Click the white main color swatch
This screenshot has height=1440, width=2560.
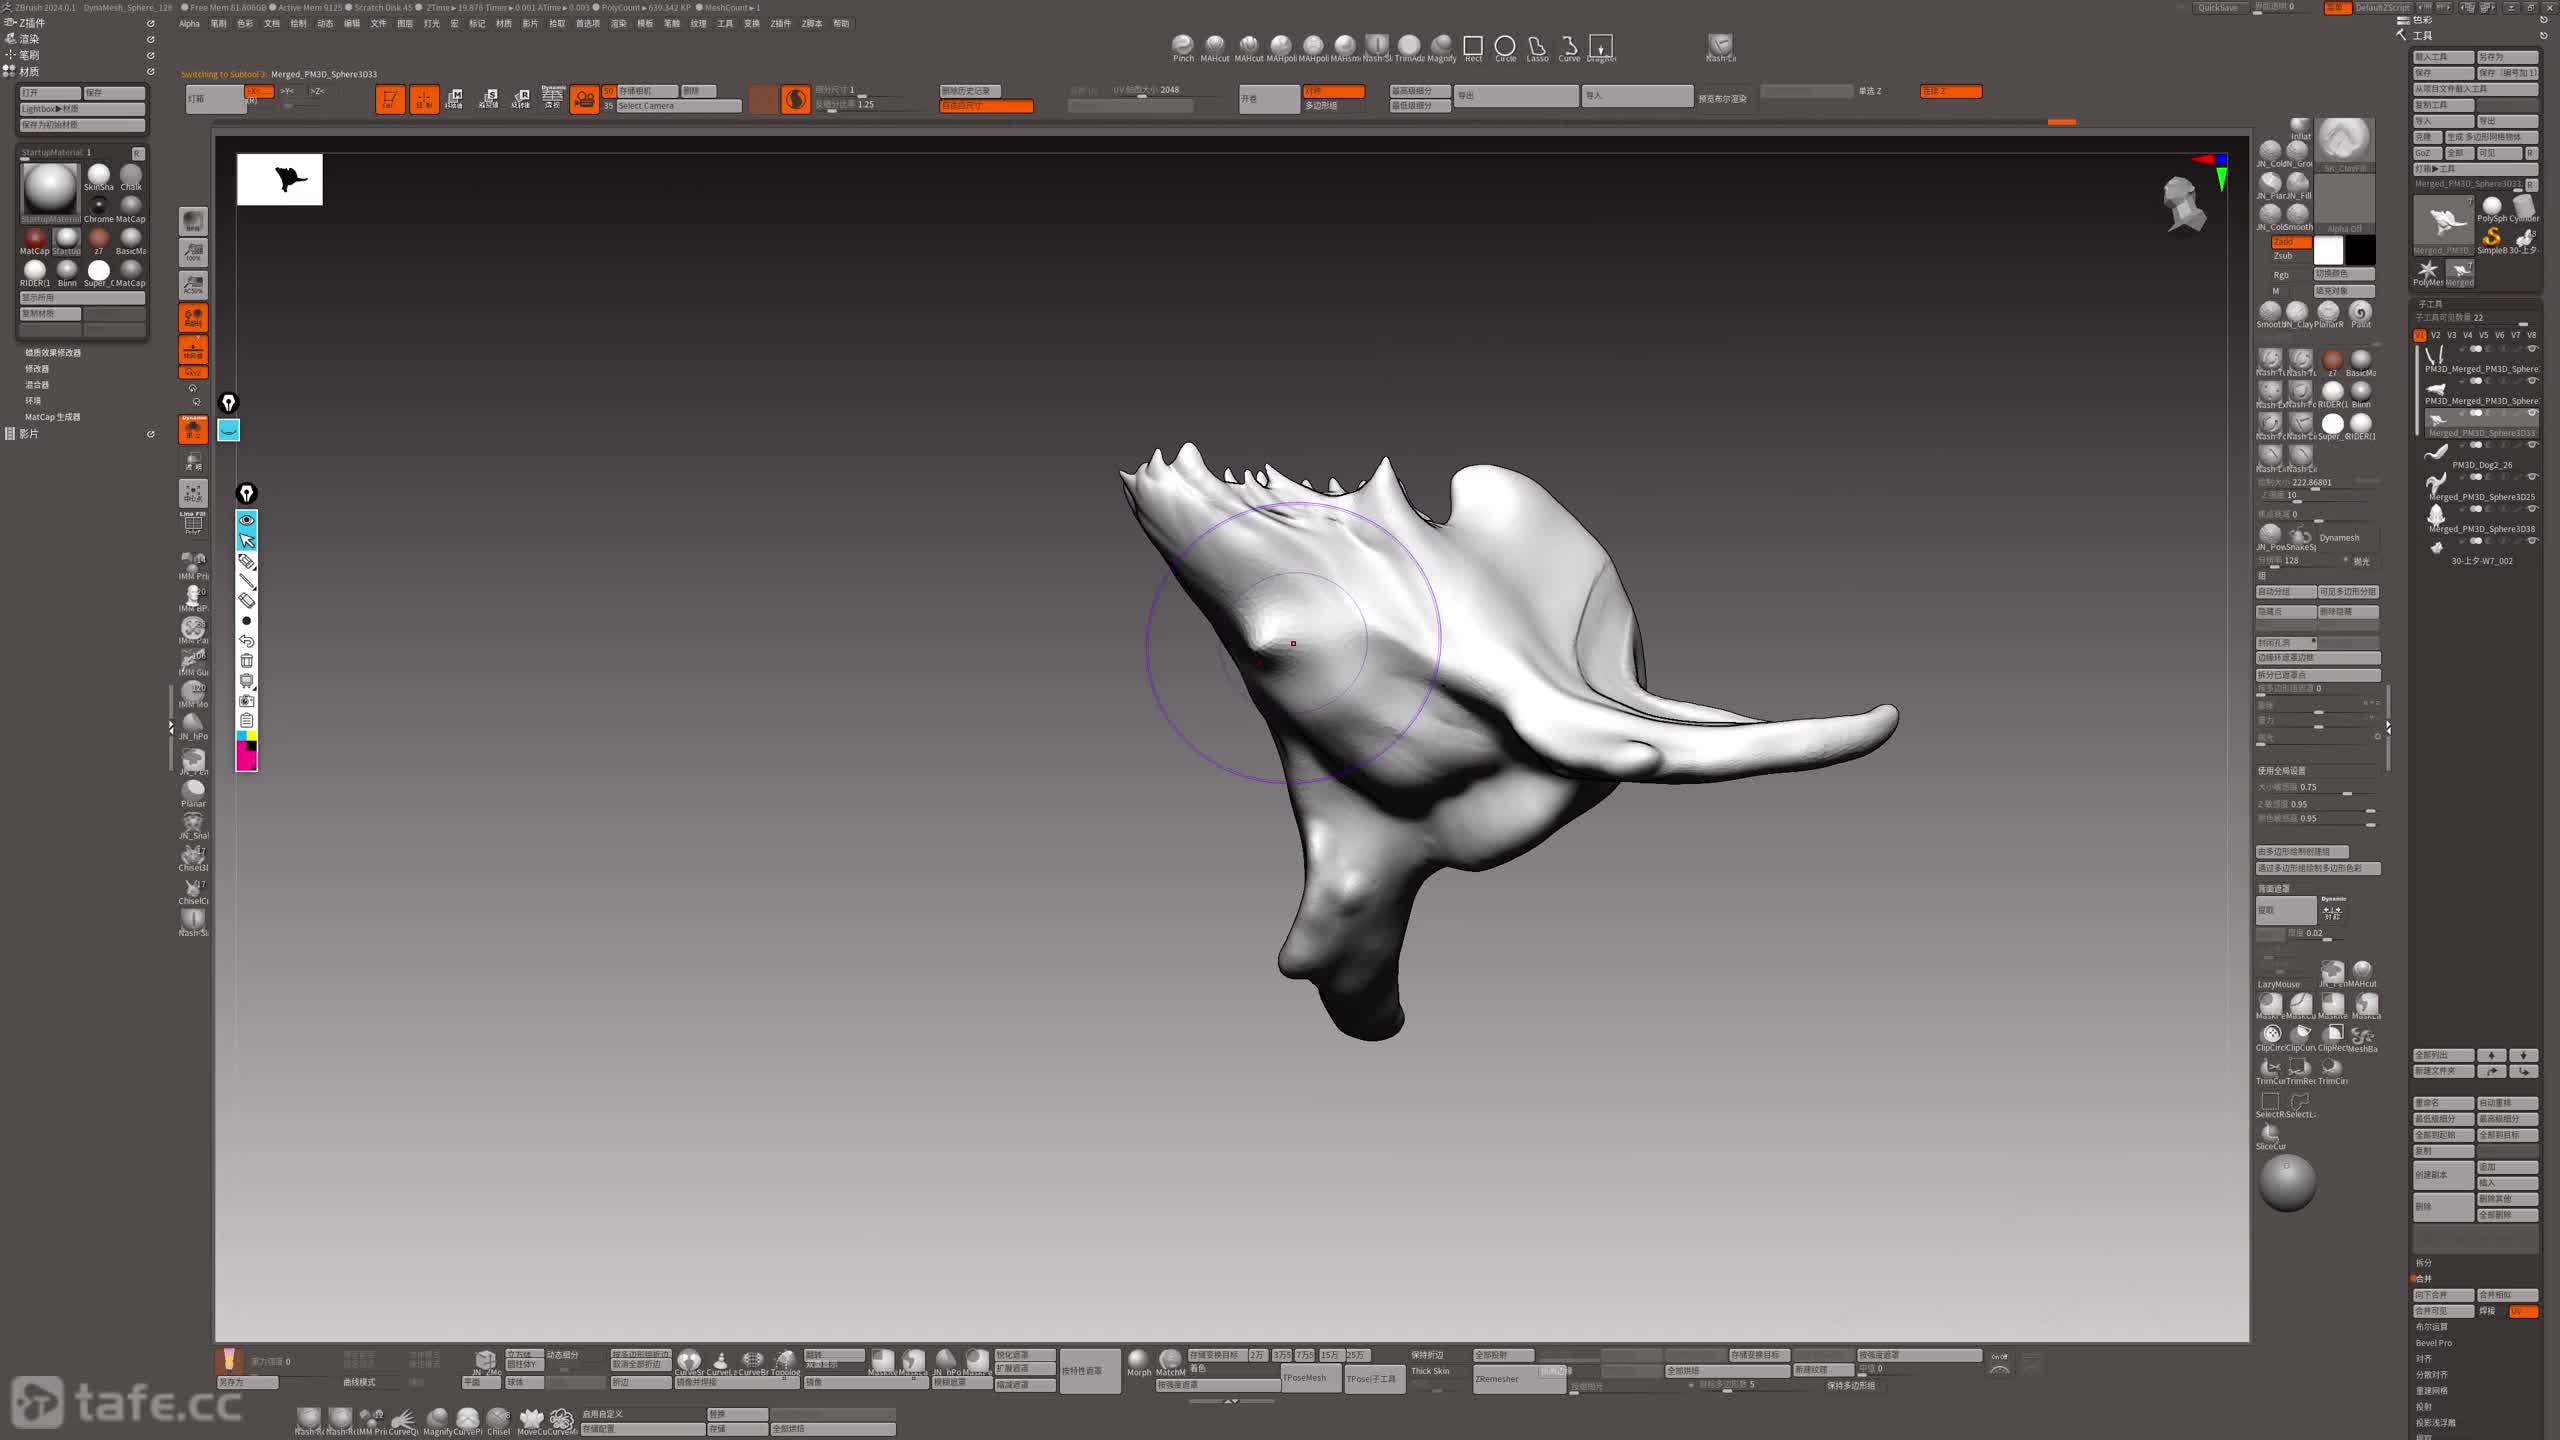2329,250
